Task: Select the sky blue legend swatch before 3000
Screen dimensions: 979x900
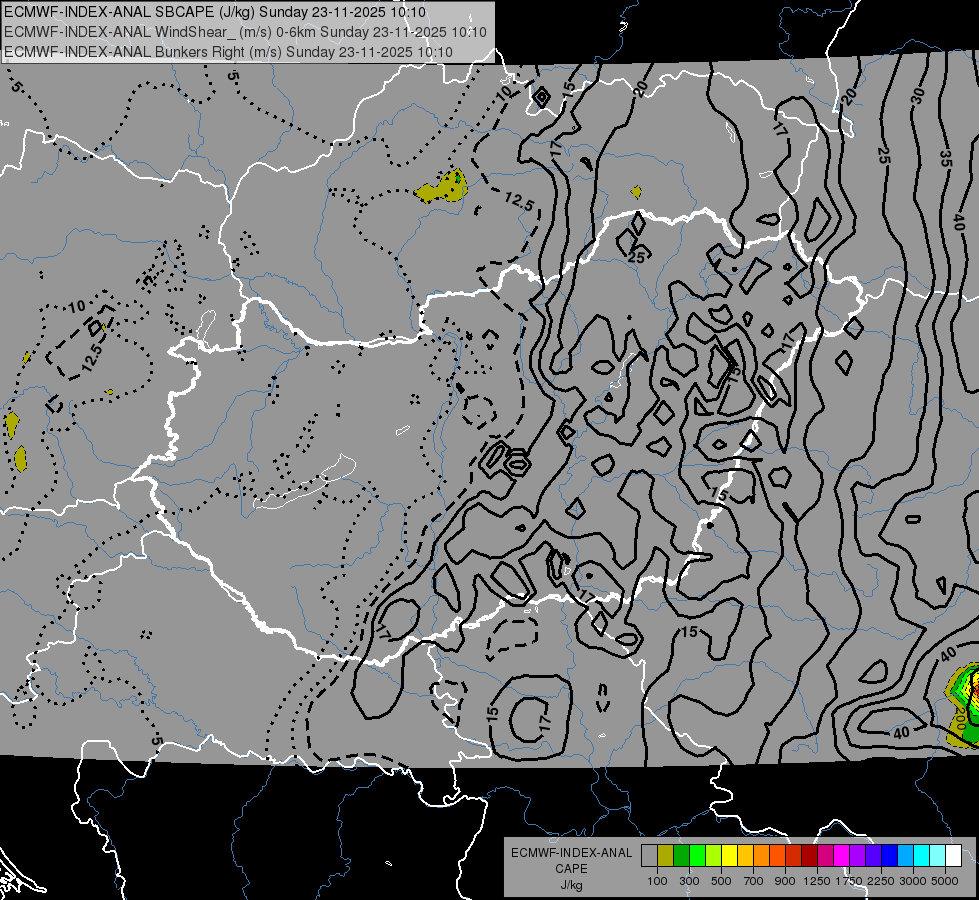Action: pos(906,856)
